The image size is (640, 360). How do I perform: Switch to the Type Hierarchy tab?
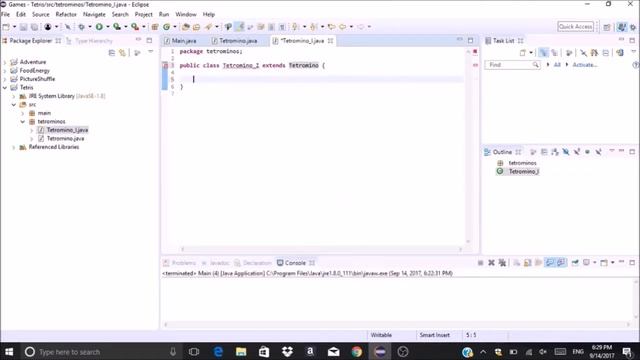click(x=89, y=41)
